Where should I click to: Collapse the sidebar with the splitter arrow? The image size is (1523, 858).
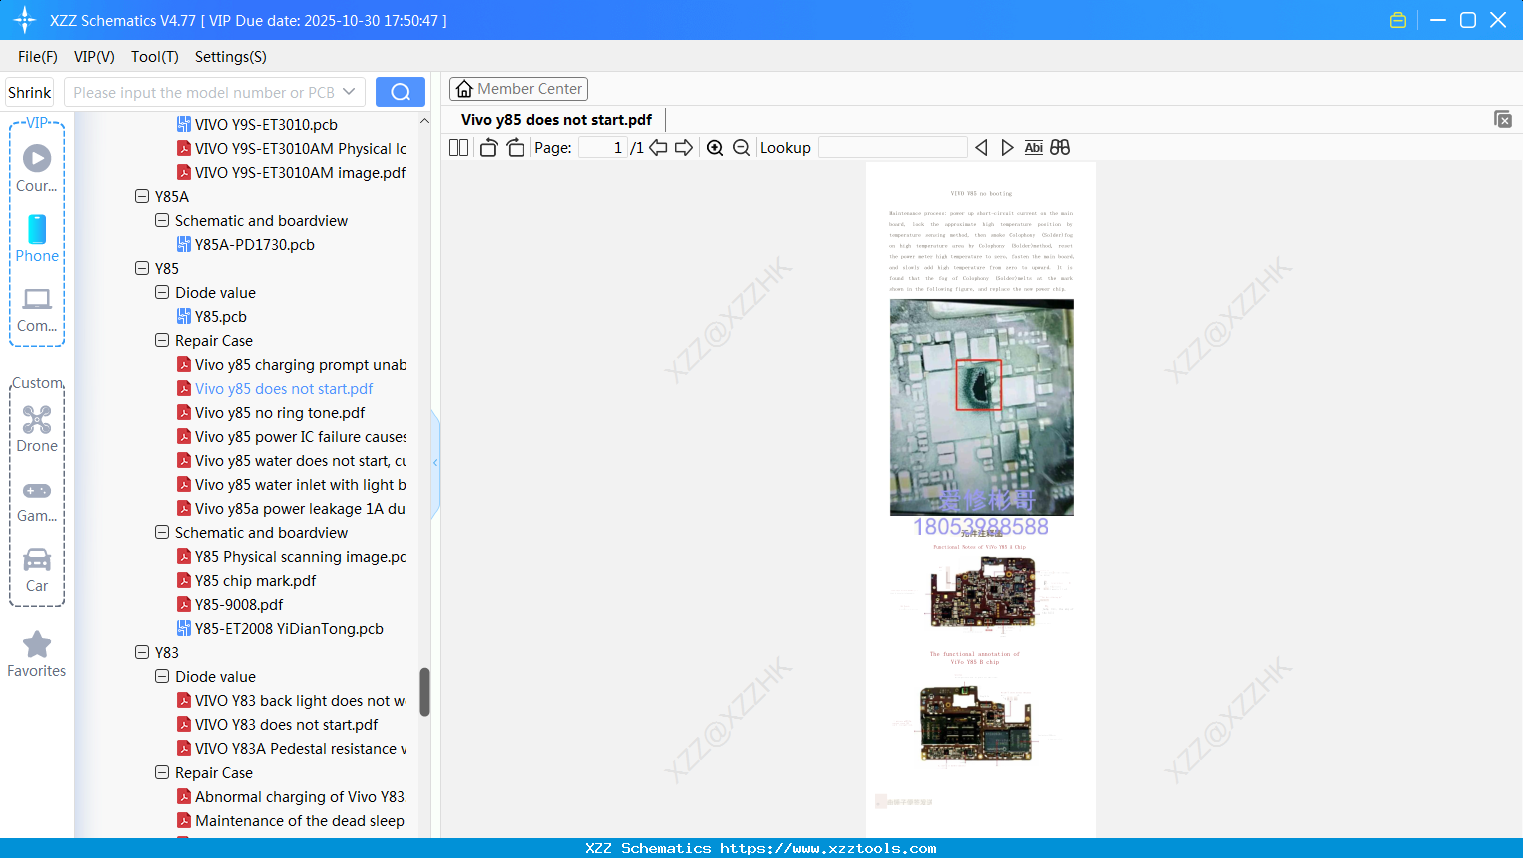point(435,463)
